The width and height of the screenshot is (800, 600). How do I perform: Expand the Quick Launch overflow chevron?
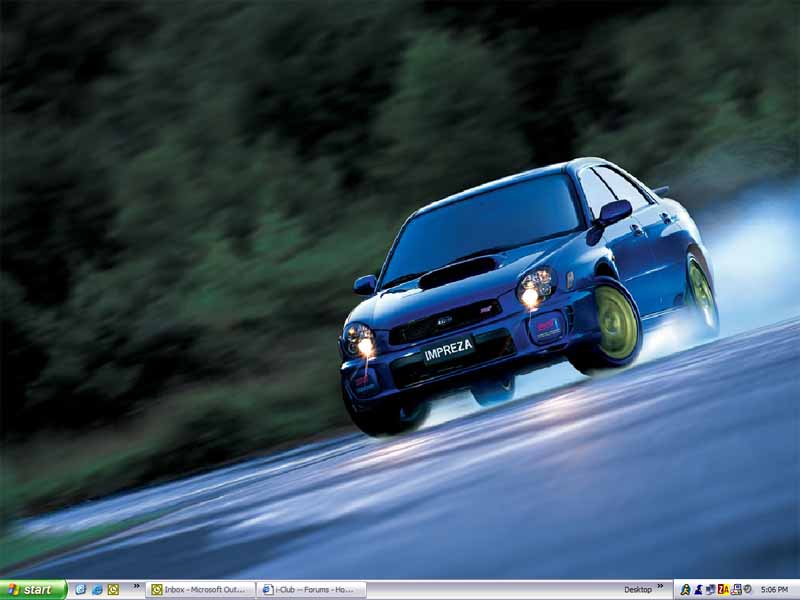135,588
